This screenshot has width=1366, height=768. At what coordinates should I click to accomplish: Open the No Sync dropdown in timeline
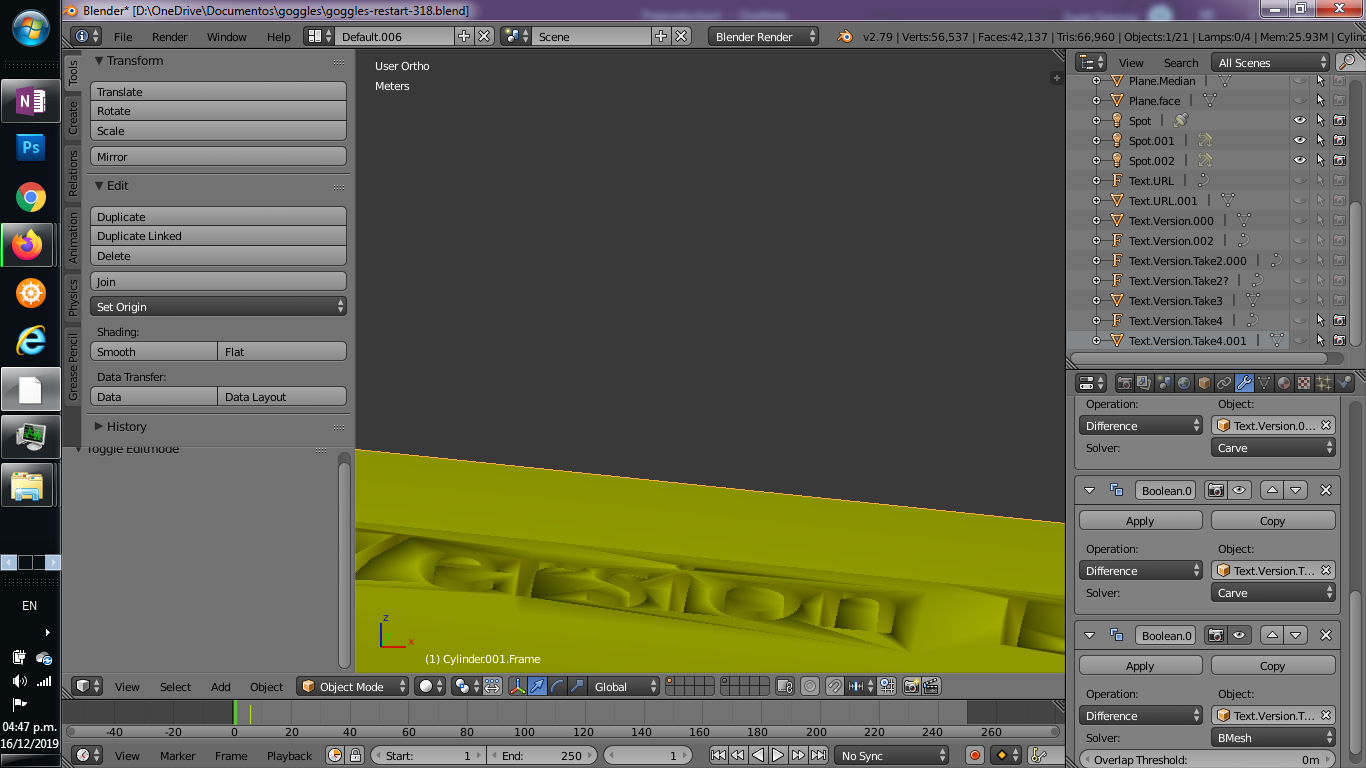pos(891,756)
